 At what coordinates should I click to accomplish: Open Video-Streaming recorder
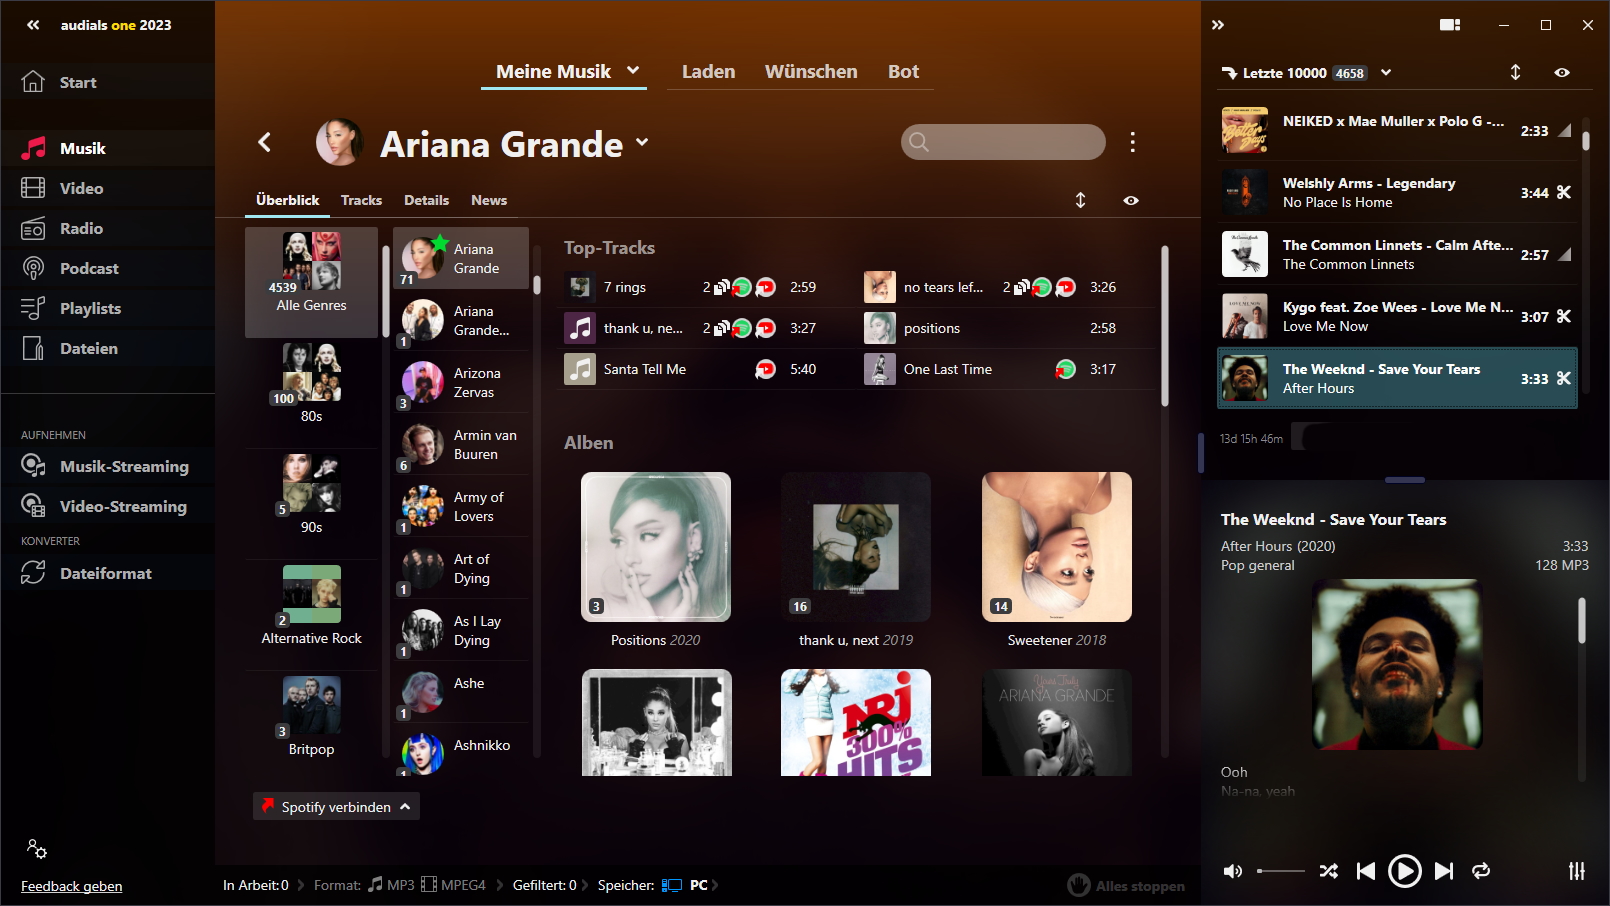(107, 506)
